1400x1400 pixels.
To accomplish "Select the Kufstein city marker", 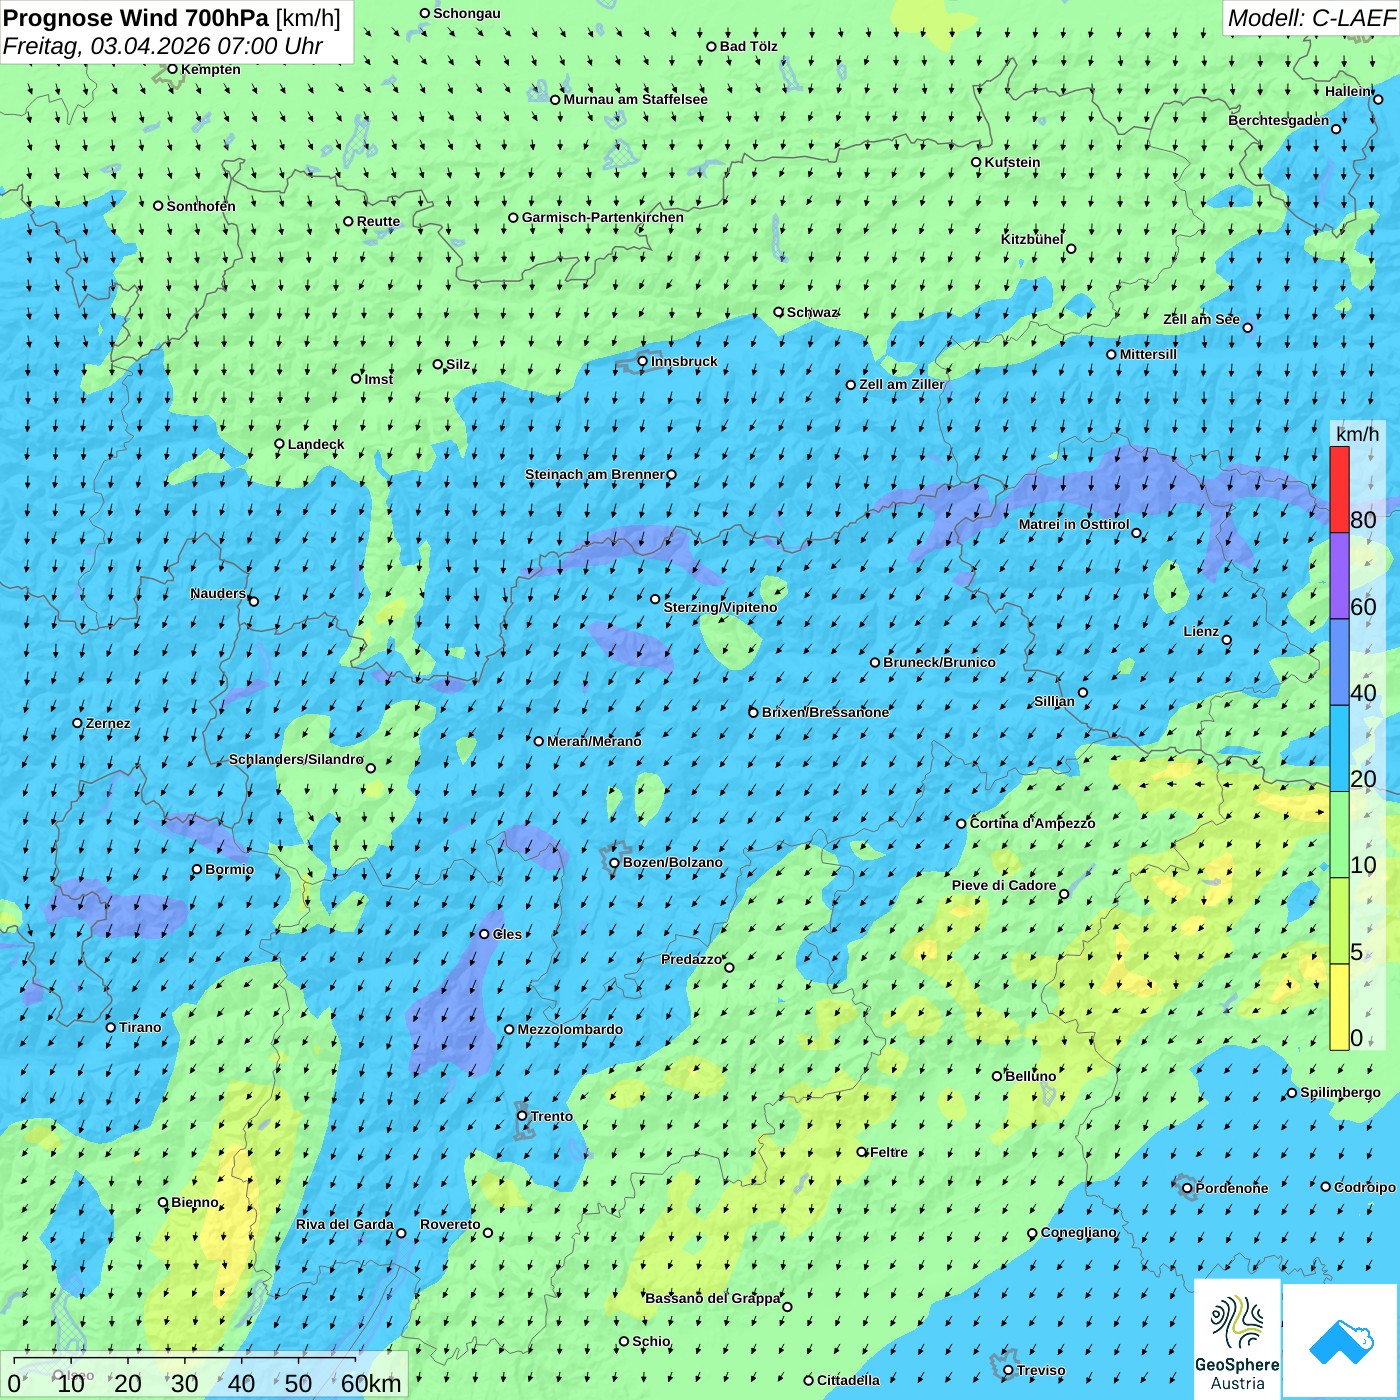I will coord(976,162).
